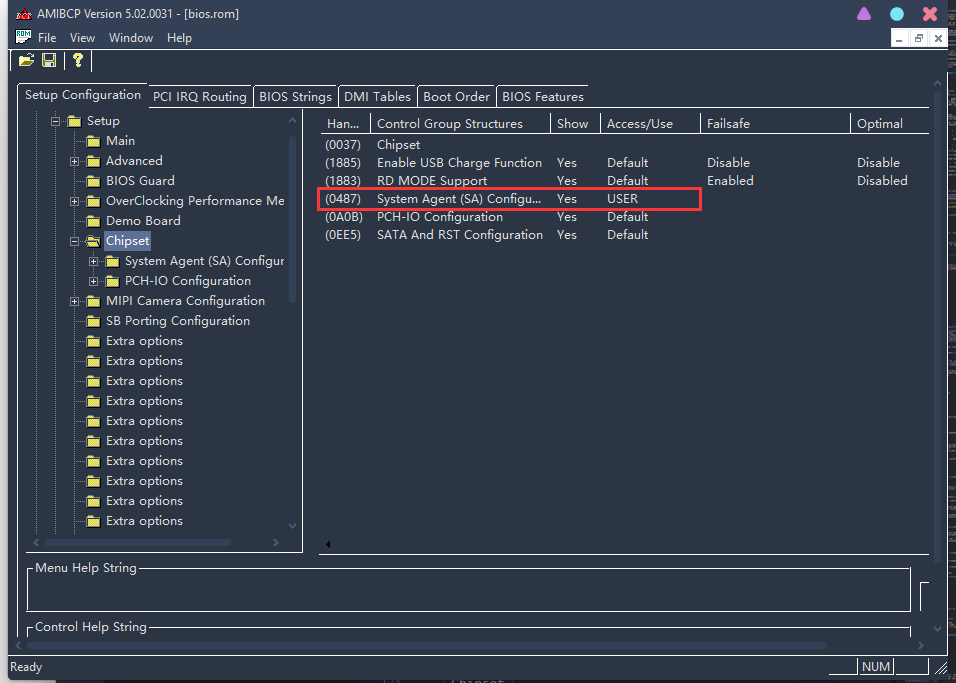The height and width of the screenshot is (683, 956).
Task: Click the AMIBCP app icon in title bar
Action: tap(24, 13)
